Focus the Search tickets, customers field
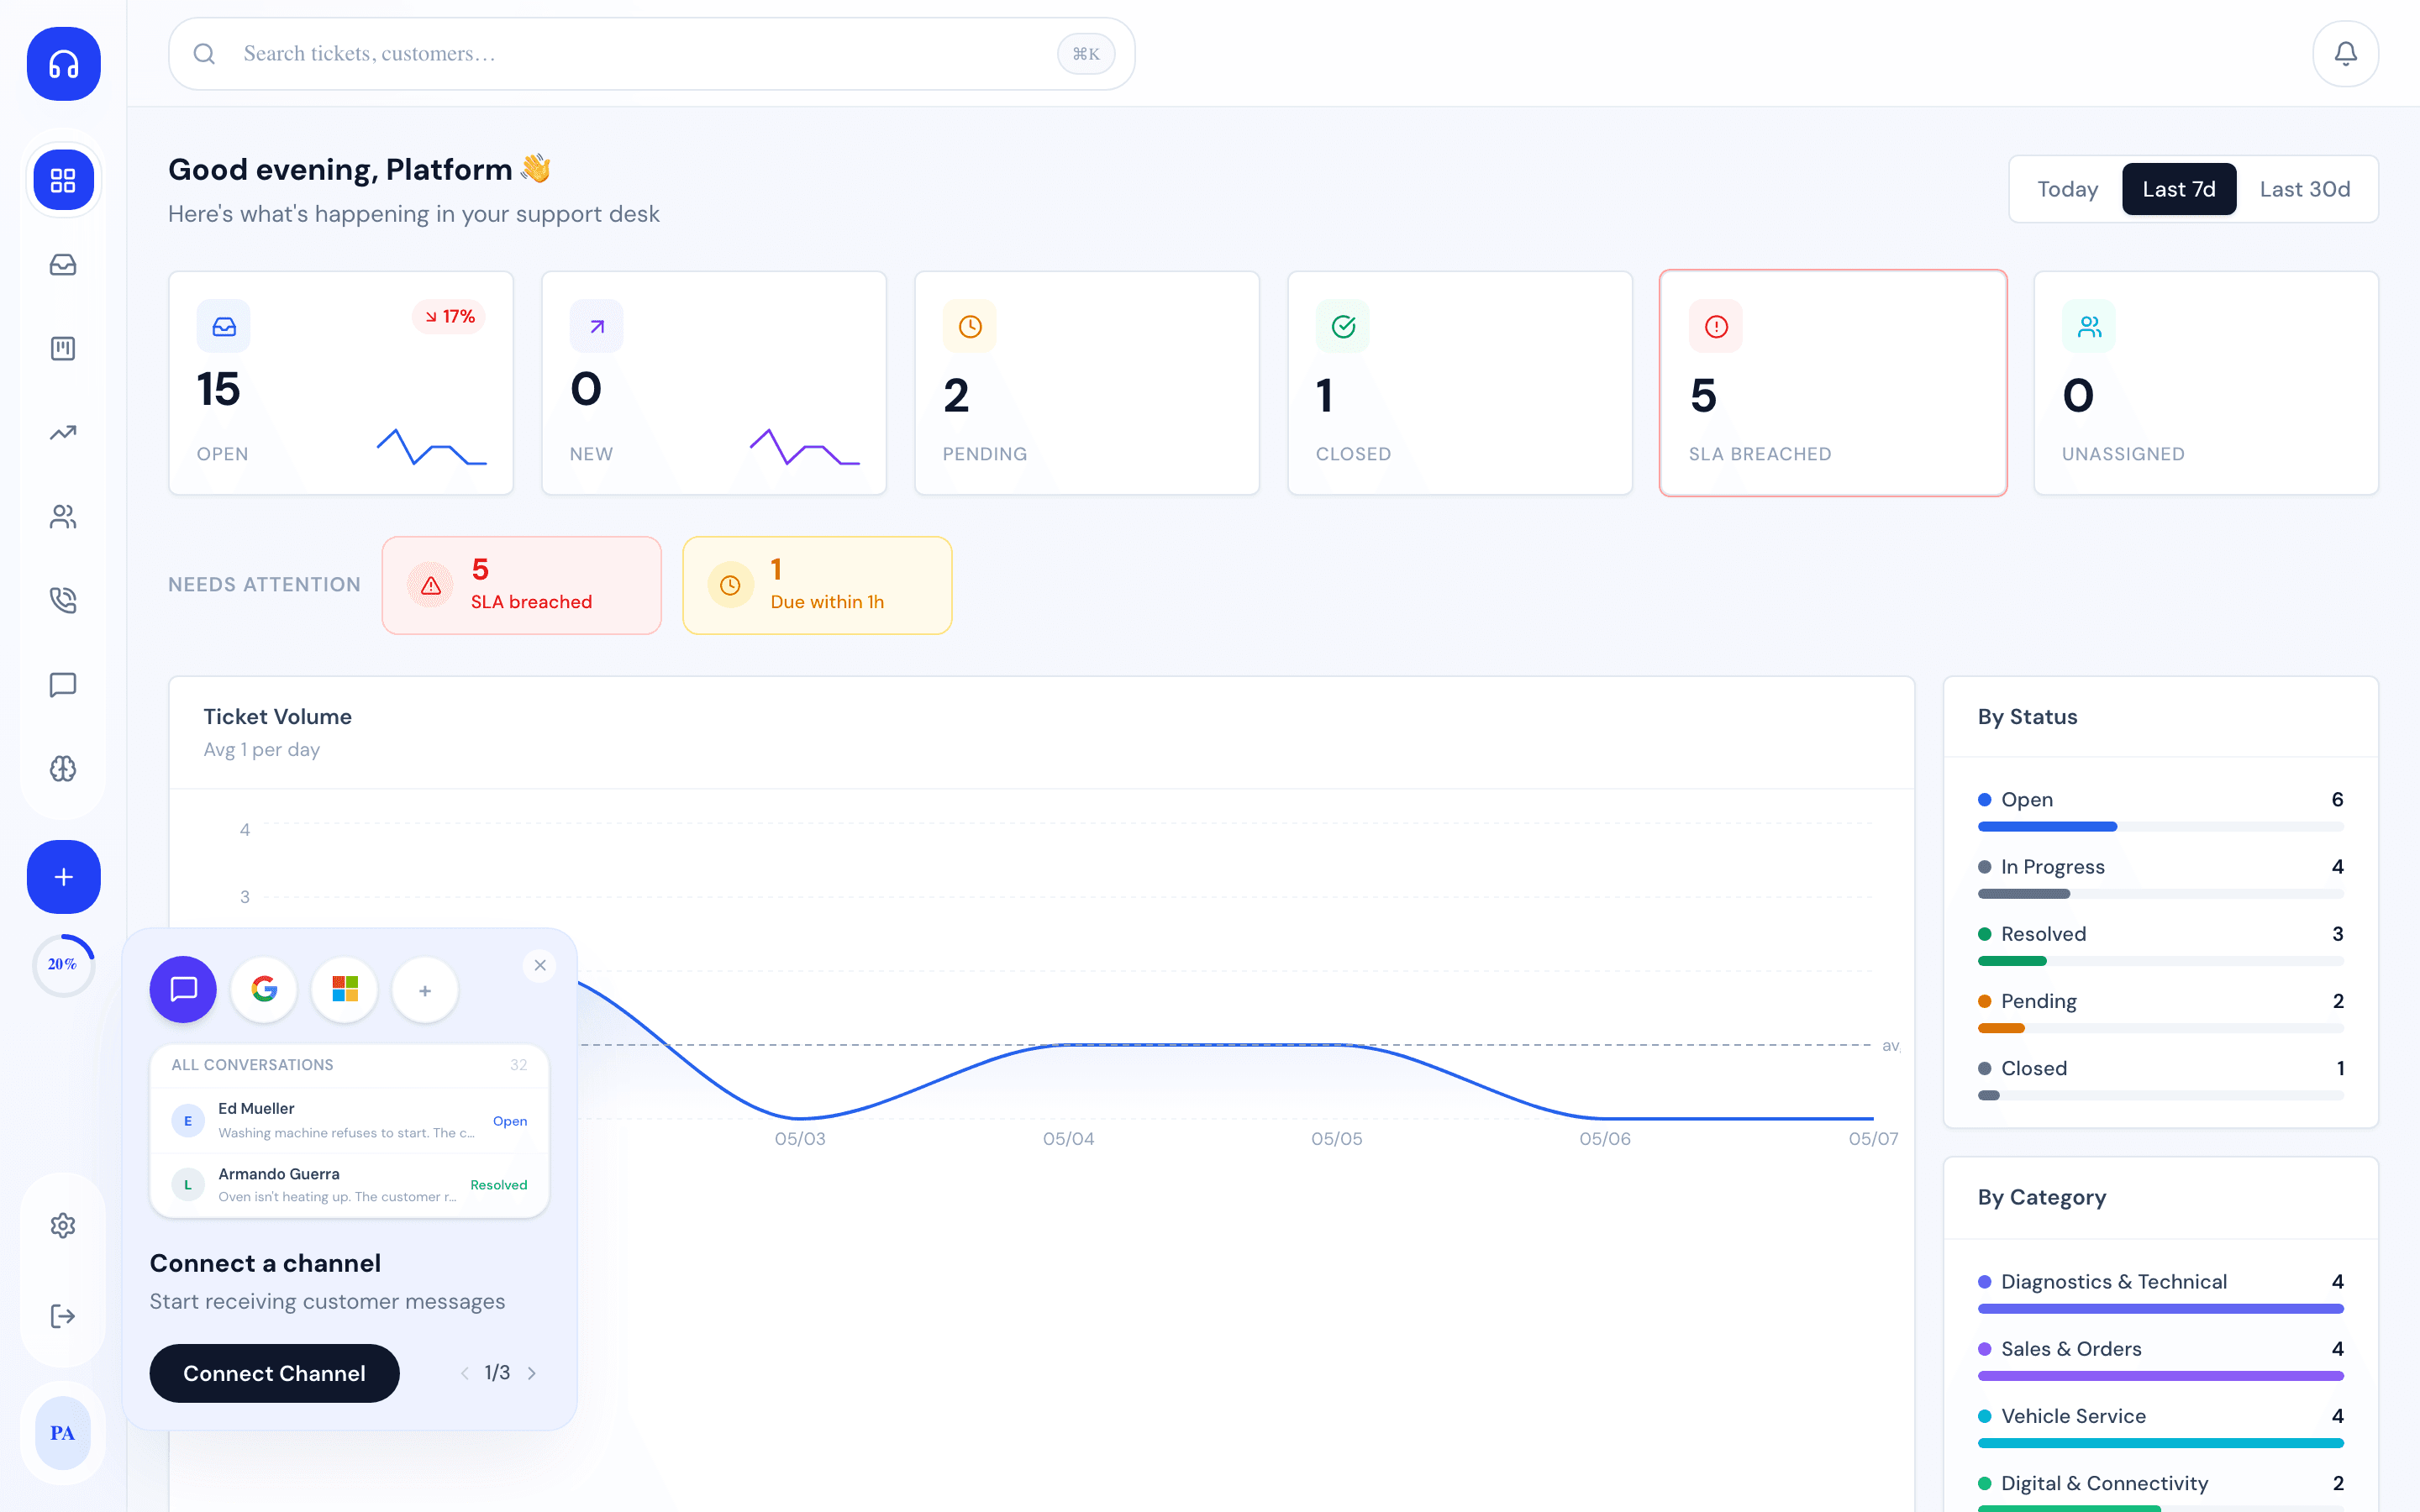Viewport: 2420px width, 1512px height. (x=651, y=54)
